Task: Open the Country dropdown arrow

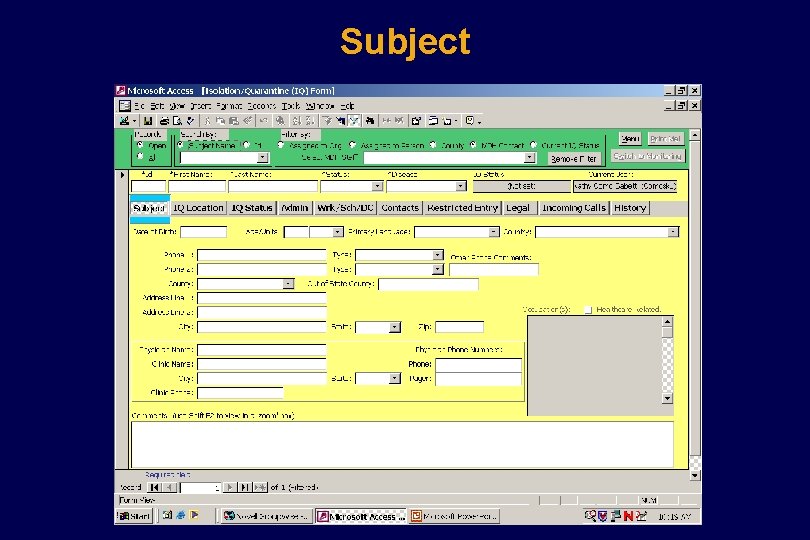Action: tap(673, 233)
